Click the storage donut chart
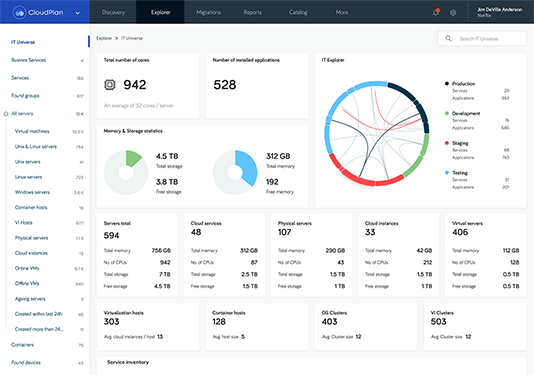This screenshot has height=375, width=534. tap(126, 172)
